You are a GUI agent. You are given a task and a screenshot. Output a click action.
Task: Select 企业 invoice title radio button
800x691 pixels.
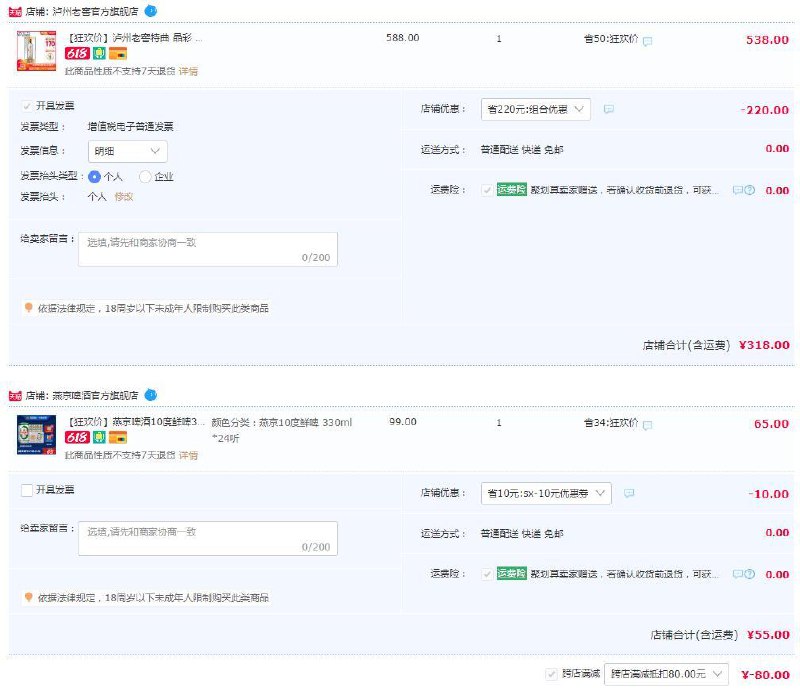[145, 177]
